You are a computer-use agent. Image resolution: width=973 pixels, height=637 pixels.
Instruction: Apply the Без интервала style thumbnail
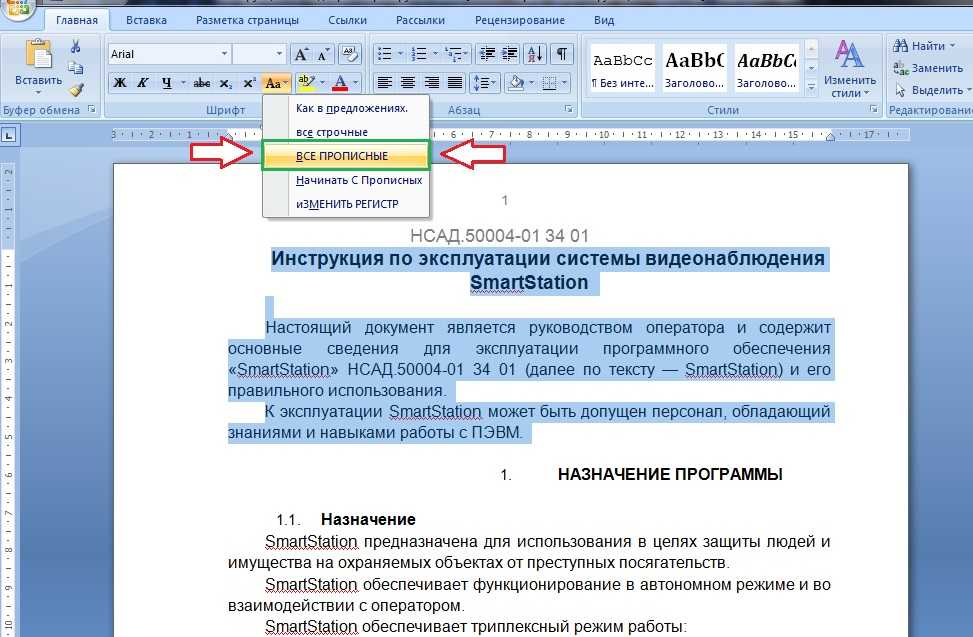[622, 67]
